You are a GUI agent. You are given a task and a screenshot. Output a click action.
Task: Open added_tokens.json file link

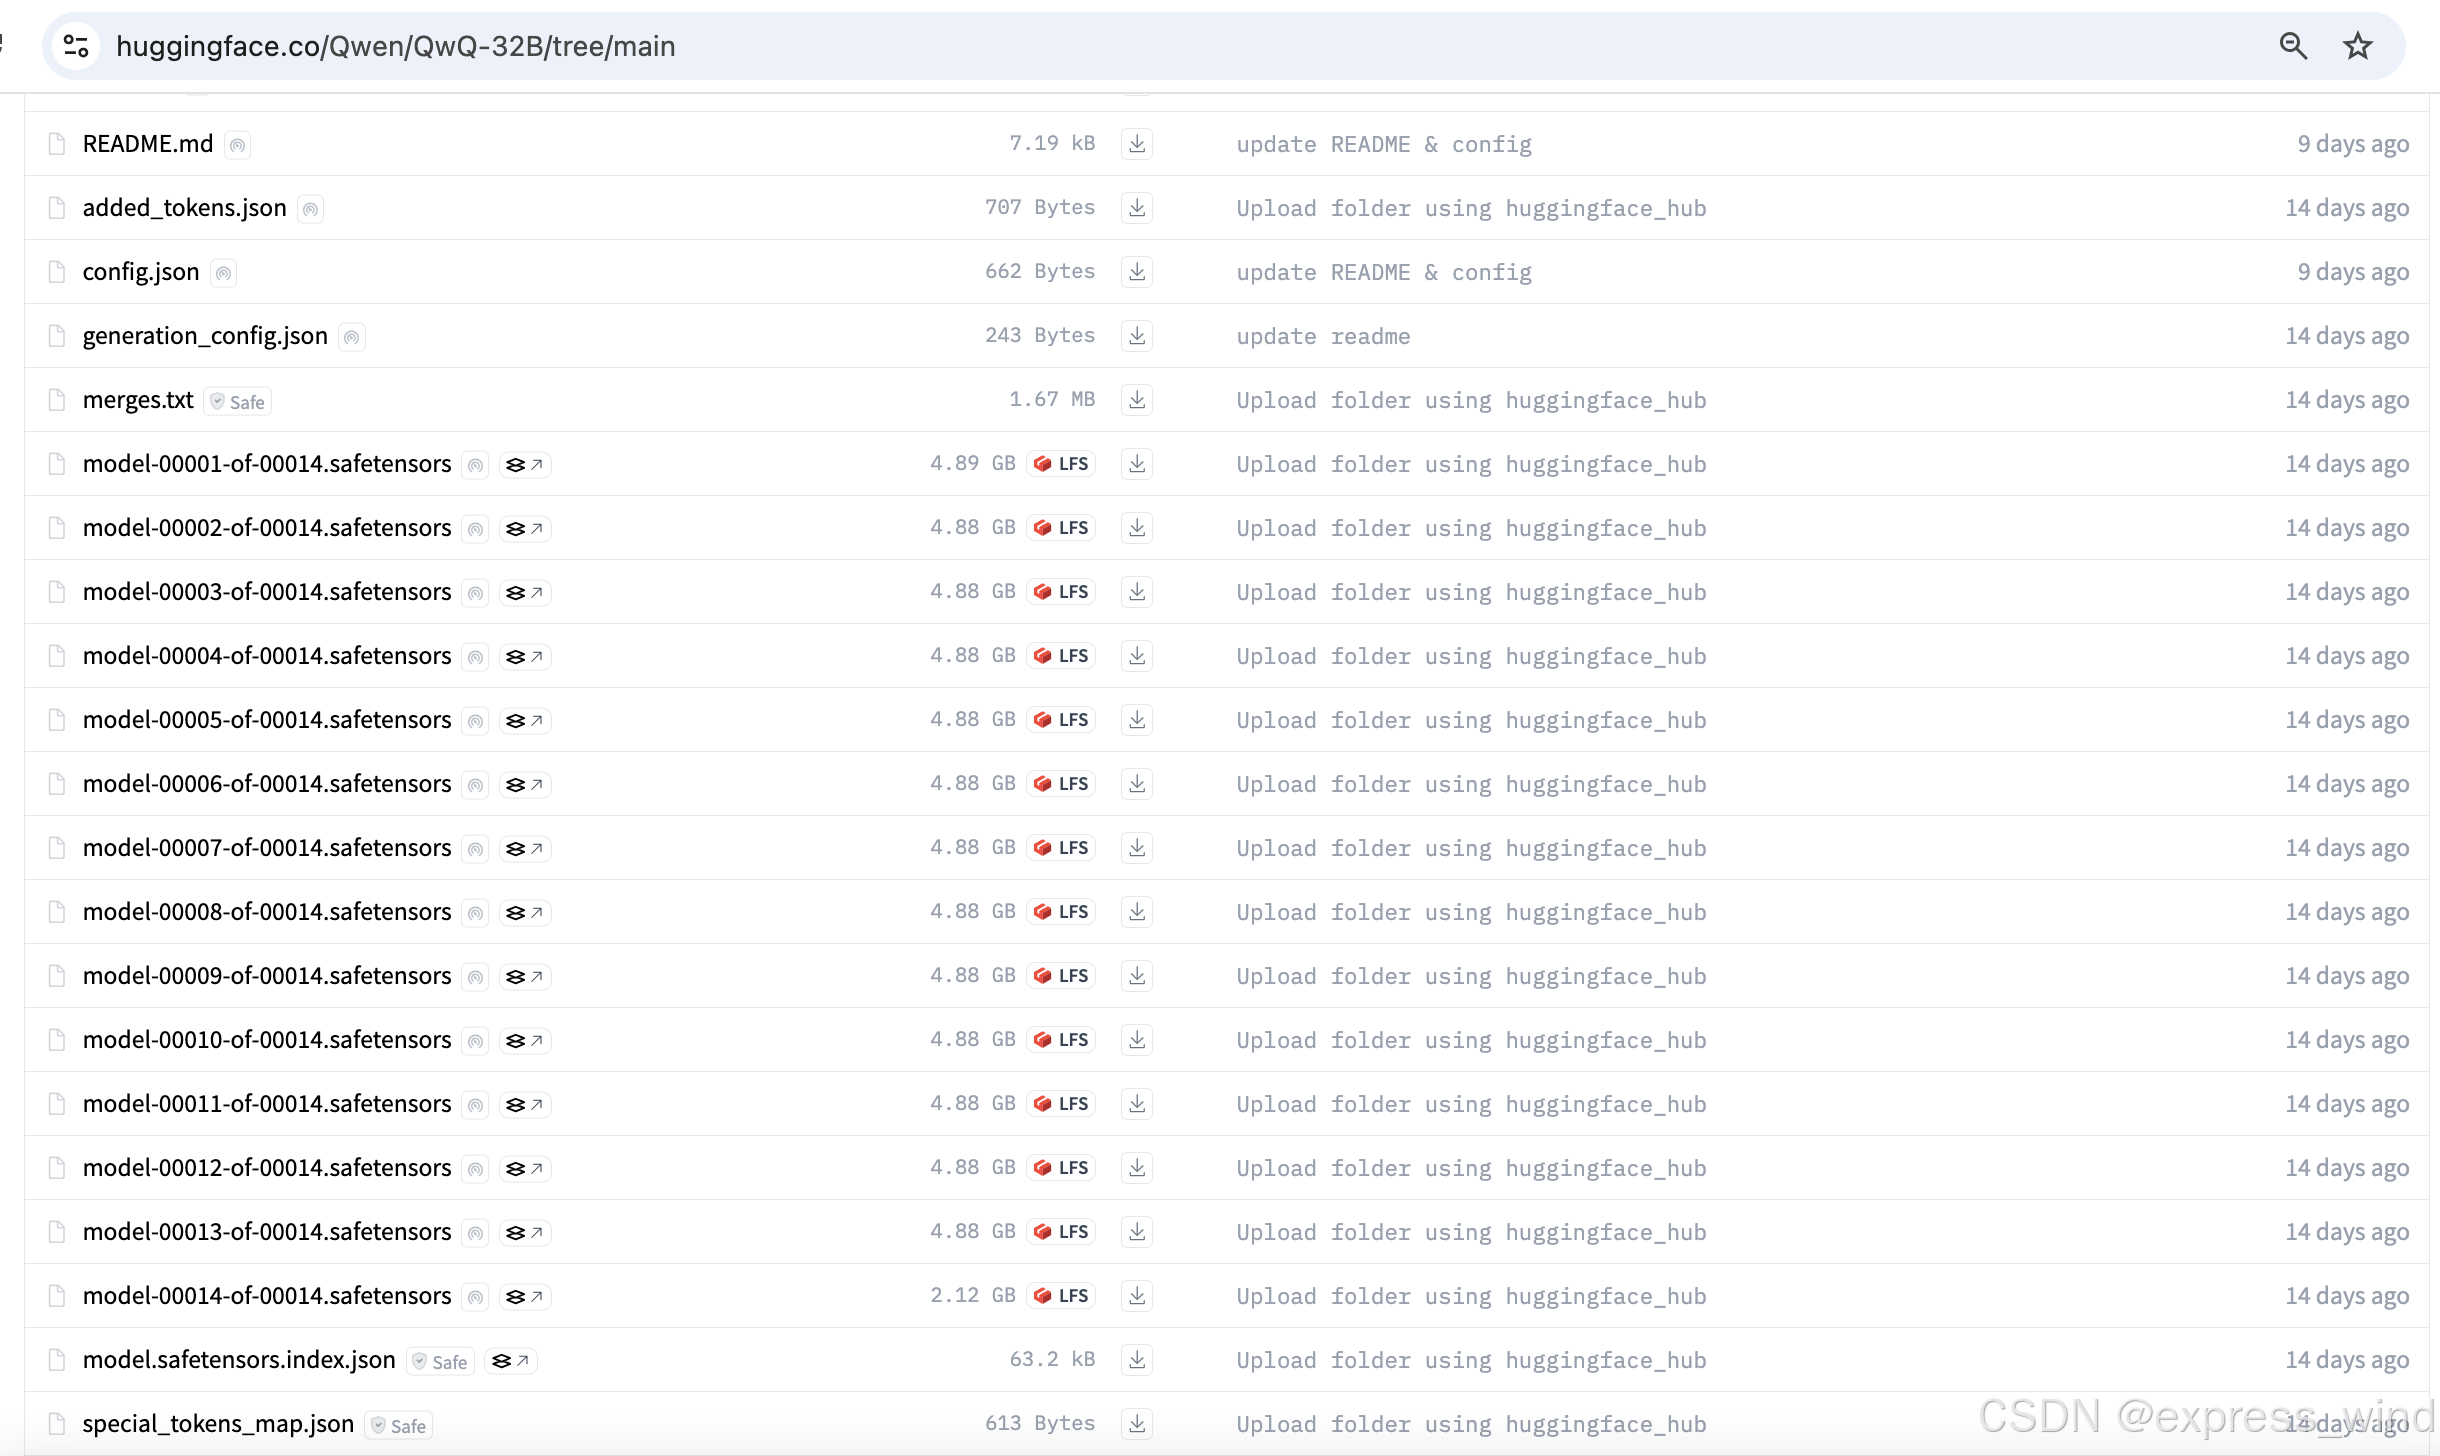[185, 208]
